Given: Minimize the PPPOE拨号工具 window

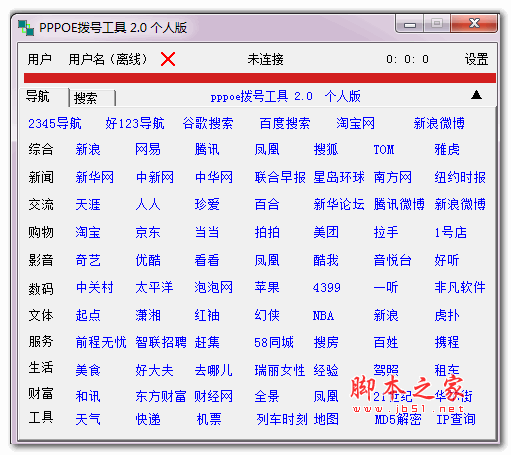Looking at the screenshot, I should point(410,23).
